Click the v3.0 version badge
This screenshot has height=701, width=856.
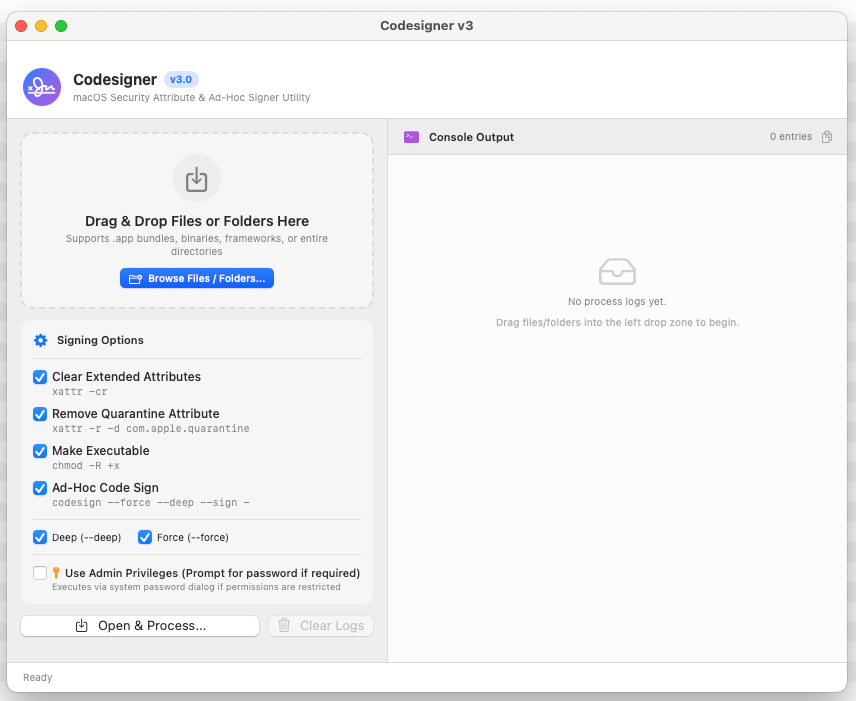181,80
